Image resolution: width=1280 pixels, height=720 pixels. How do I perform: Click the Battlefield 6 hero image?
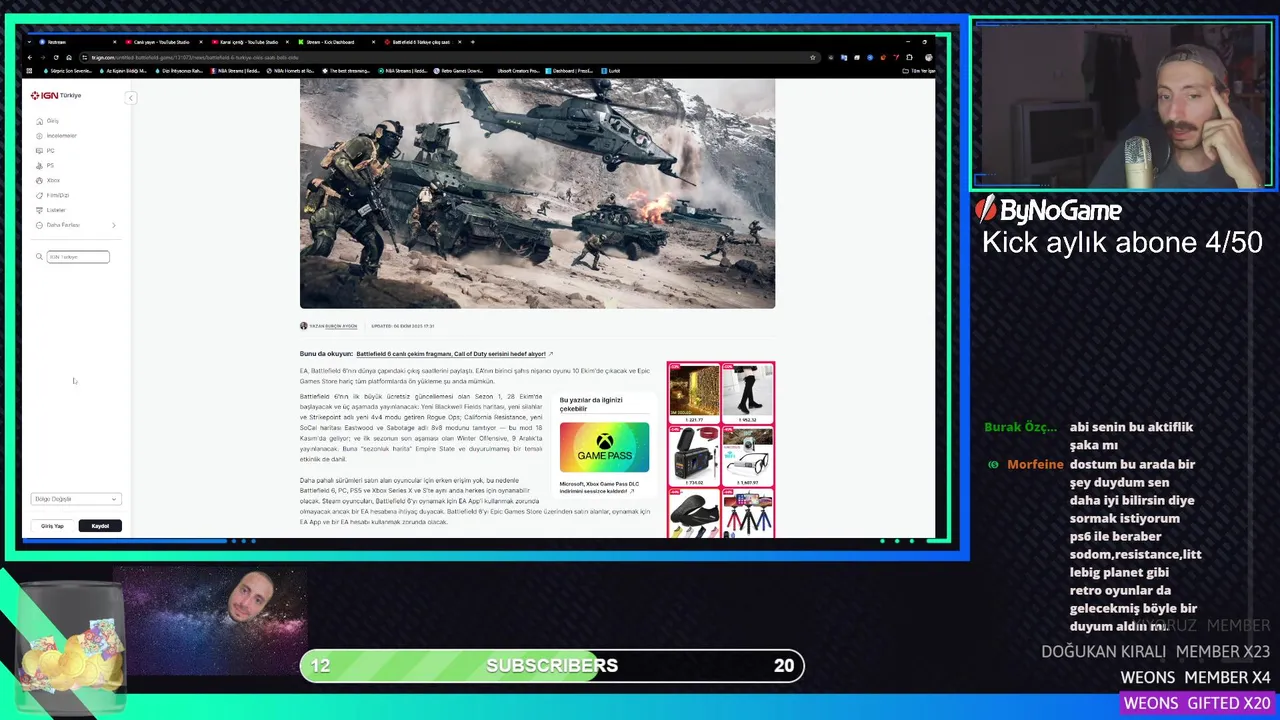(x=537, y=193)
